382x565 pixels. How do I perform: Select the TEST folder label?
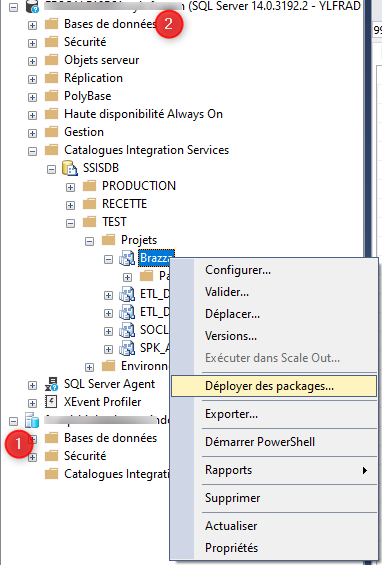pos(114,222)
